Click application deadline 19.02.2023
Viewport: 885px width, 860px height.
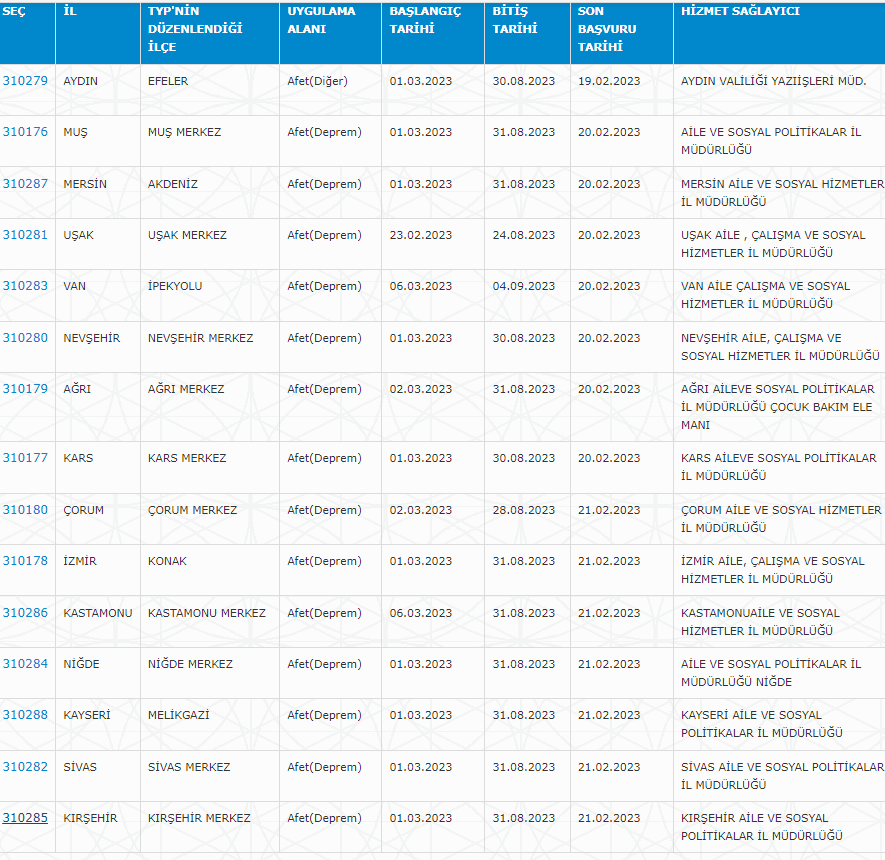(609, 81)
